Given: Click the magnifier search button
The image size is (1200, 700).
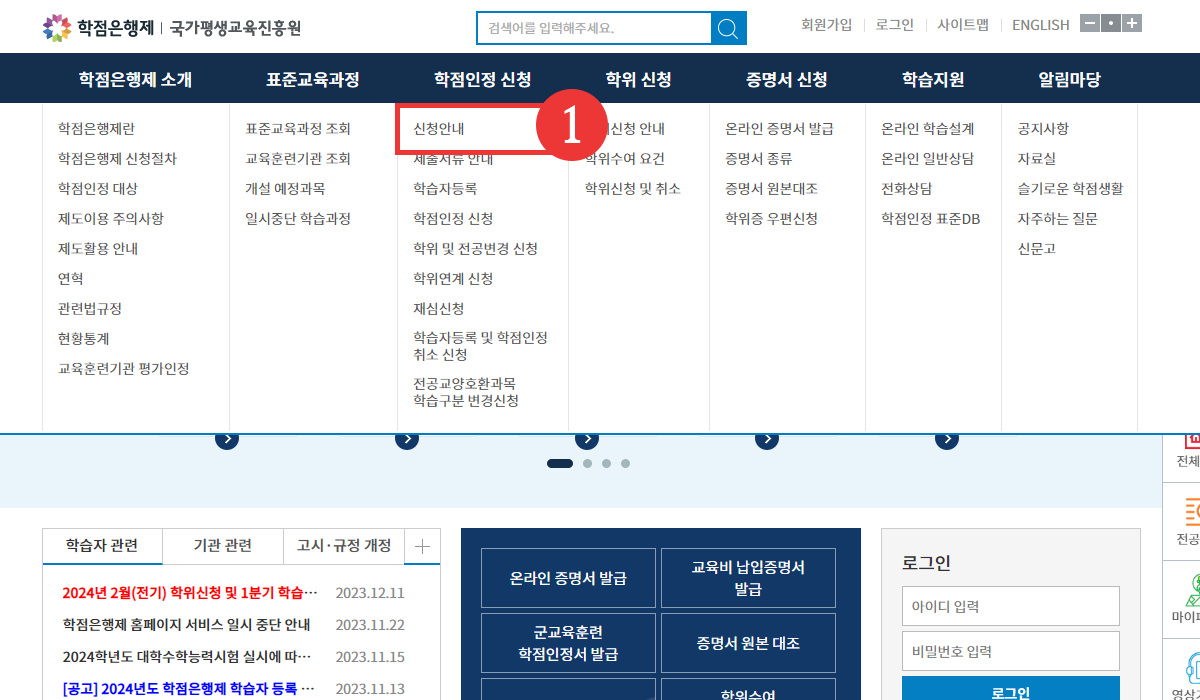Looking at the screenshot, I should 729,28.
